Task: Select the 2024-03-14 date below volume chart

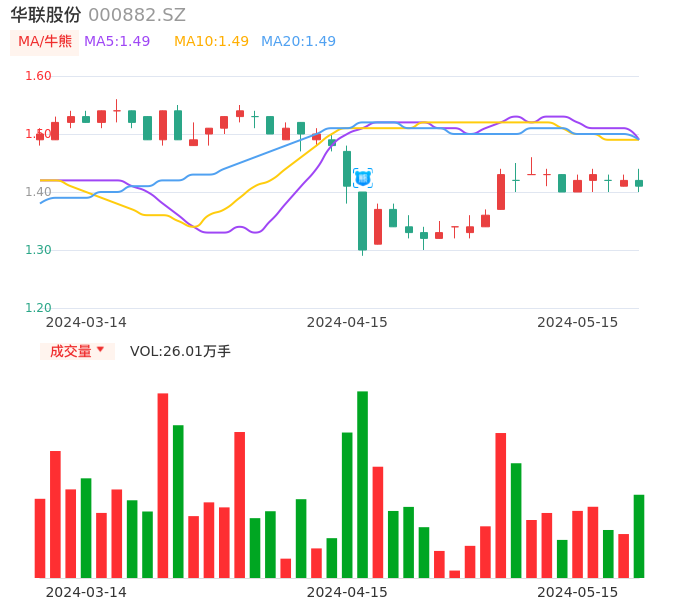Action: (x=86, y=592)
